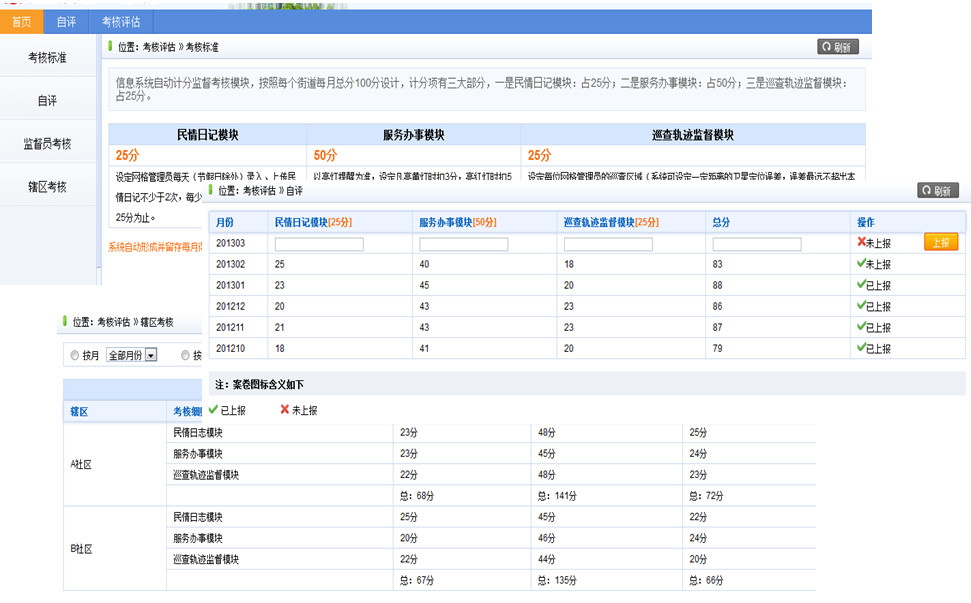
Task: Click 刷新 refresh button in 考核标准 panel
Action: pyautogui.click(x=837, y=47)
